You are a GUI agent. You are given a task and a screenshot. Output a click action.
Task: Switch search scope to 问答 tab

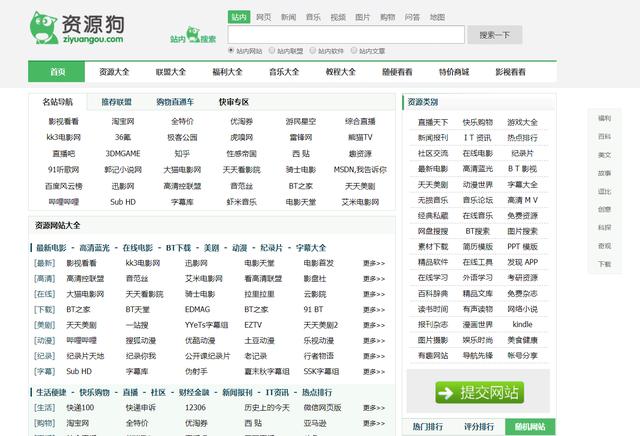coord(412,17)
